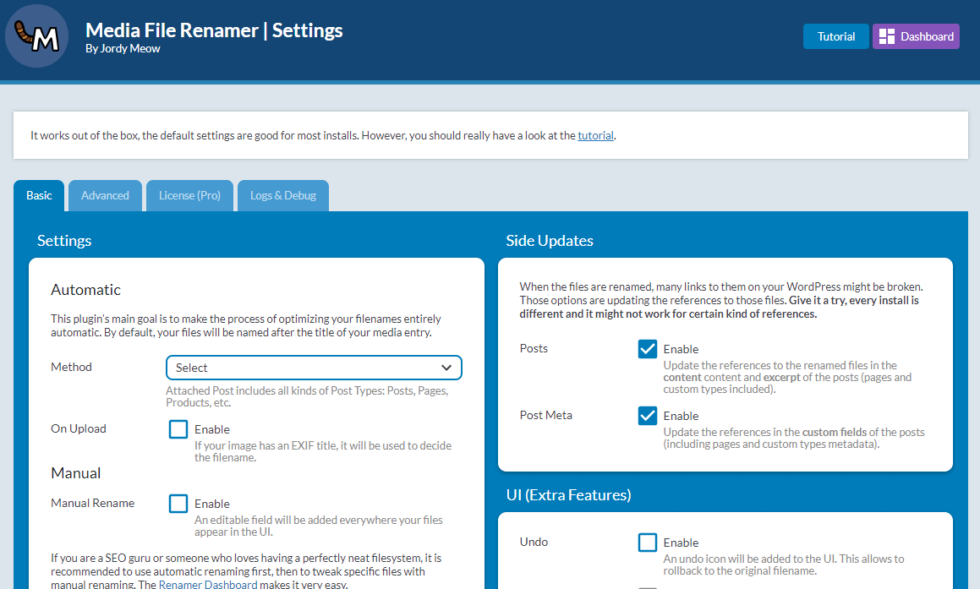
Task: Uncheck the Posts Enable checkbox
Action: (648, 349)
